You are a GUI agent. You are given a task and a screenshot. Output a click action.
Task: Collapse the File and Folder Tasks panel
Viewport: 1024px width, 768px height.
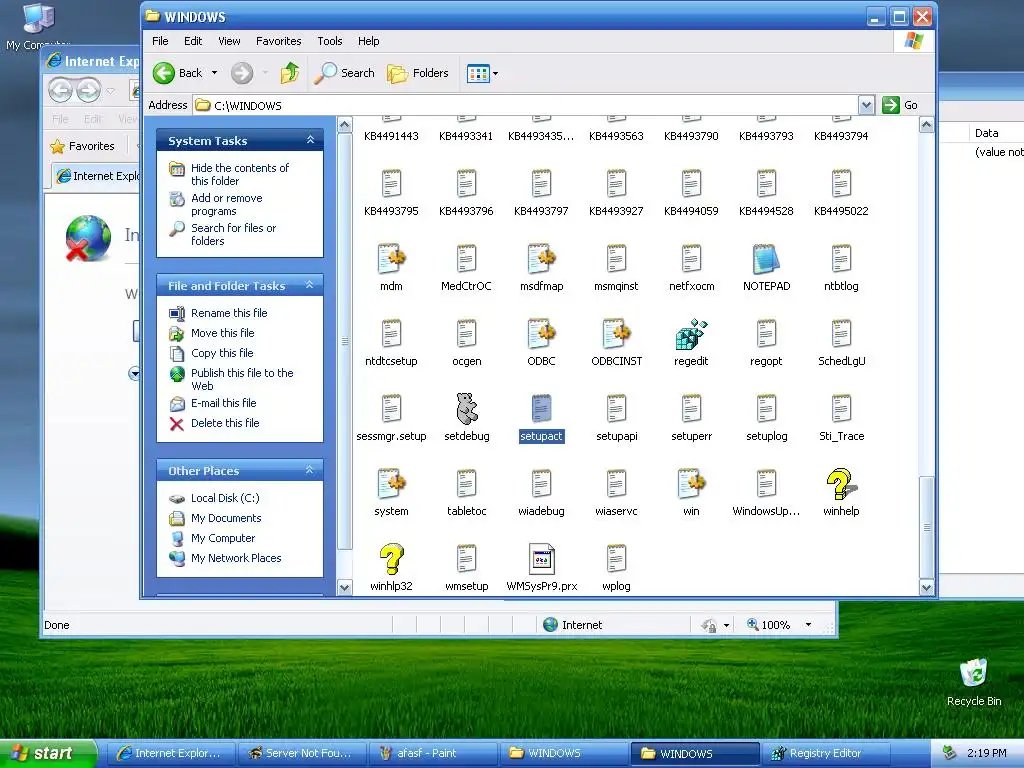310,285
